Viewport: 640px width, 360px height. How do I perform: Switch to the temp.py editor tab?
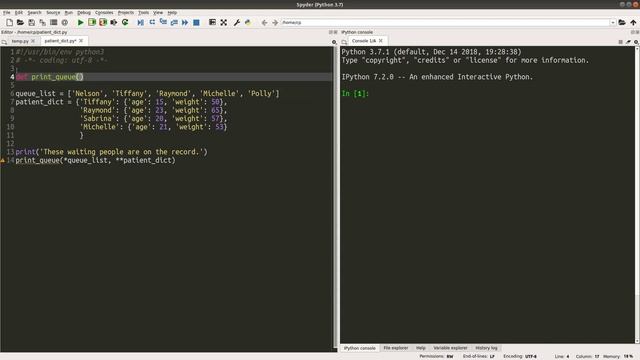point(20,41)
